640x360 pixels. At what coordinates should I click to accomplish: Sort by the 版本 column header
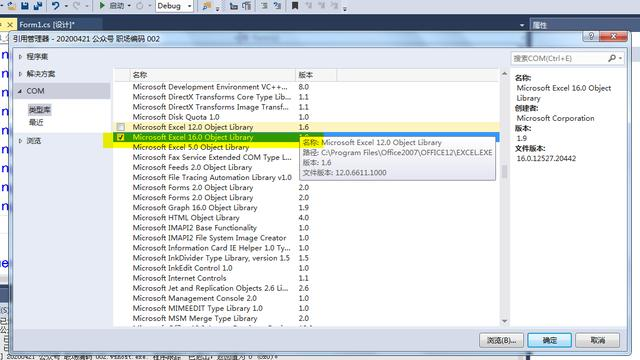pos(316,75)
